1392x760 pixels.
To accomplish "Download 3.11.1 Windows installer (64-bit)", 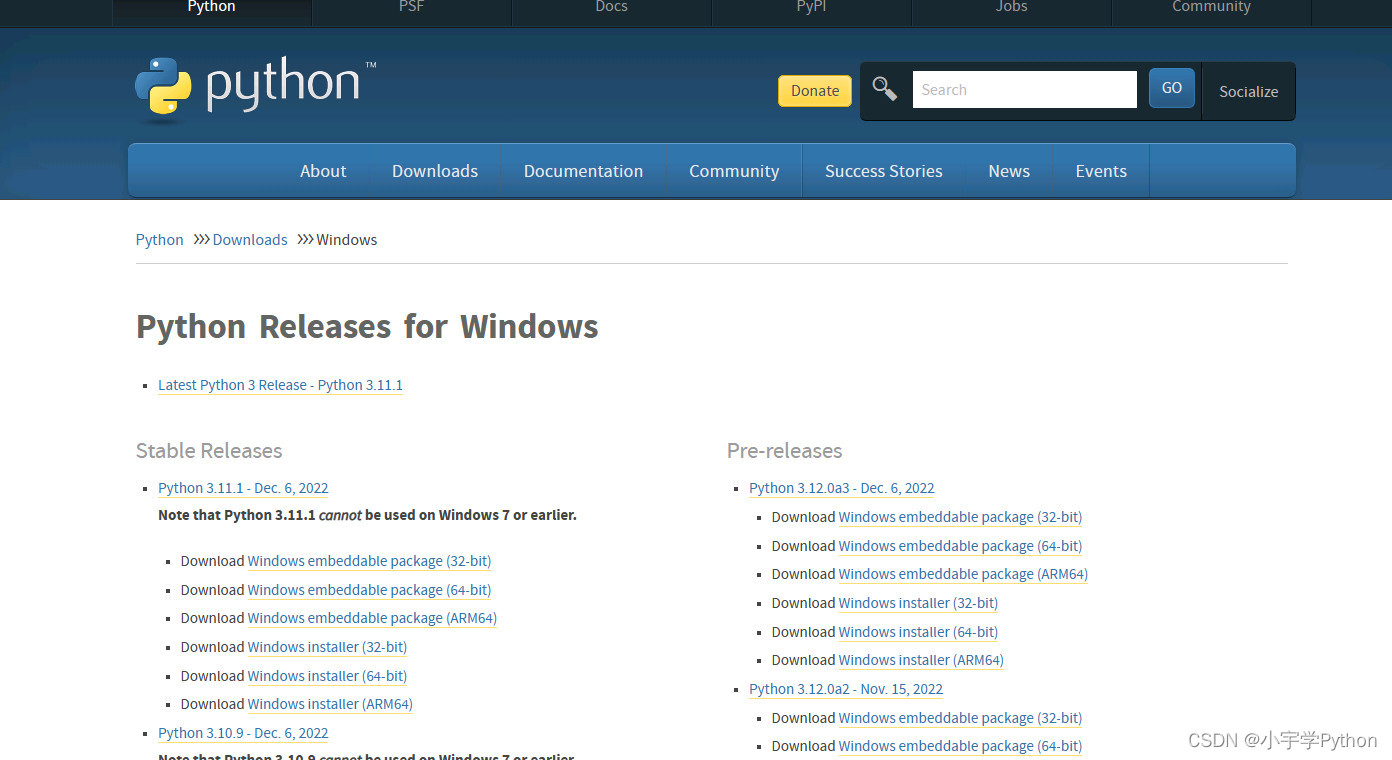I will pyautogui.click(x=327, y=676).
